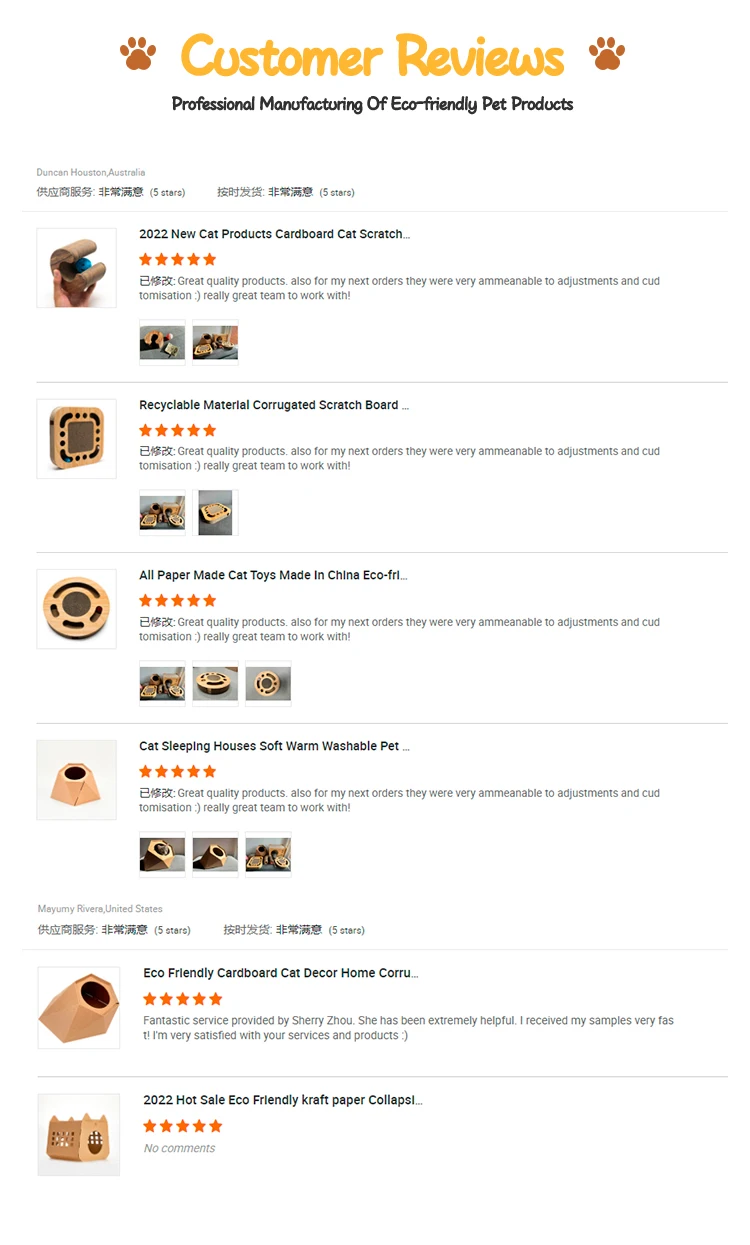Viewport: 750px width, 1245px height.
Task: Open second review photo under Corrugated Scratch Board
Action: click(215, 513)
